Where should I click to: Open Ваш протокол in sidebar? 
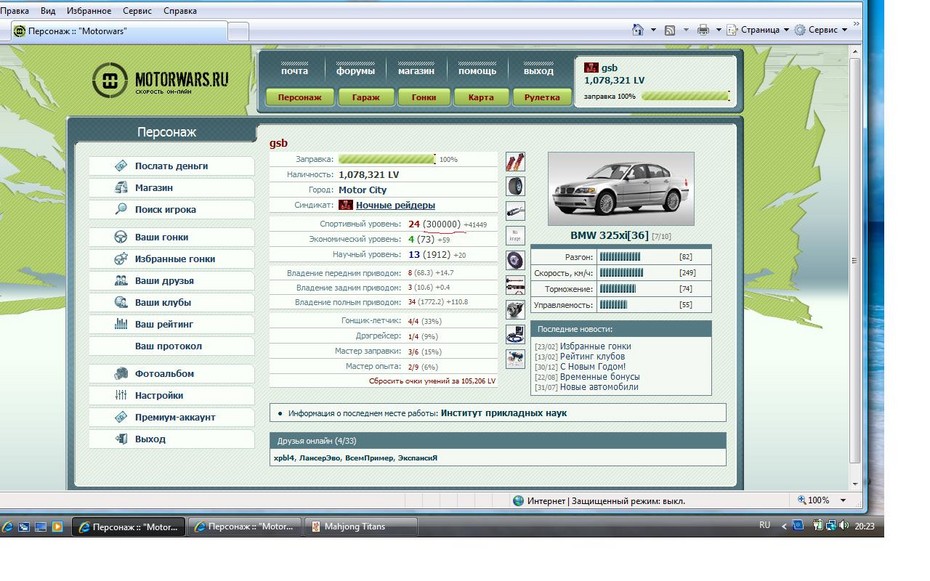tap(171, 346)
